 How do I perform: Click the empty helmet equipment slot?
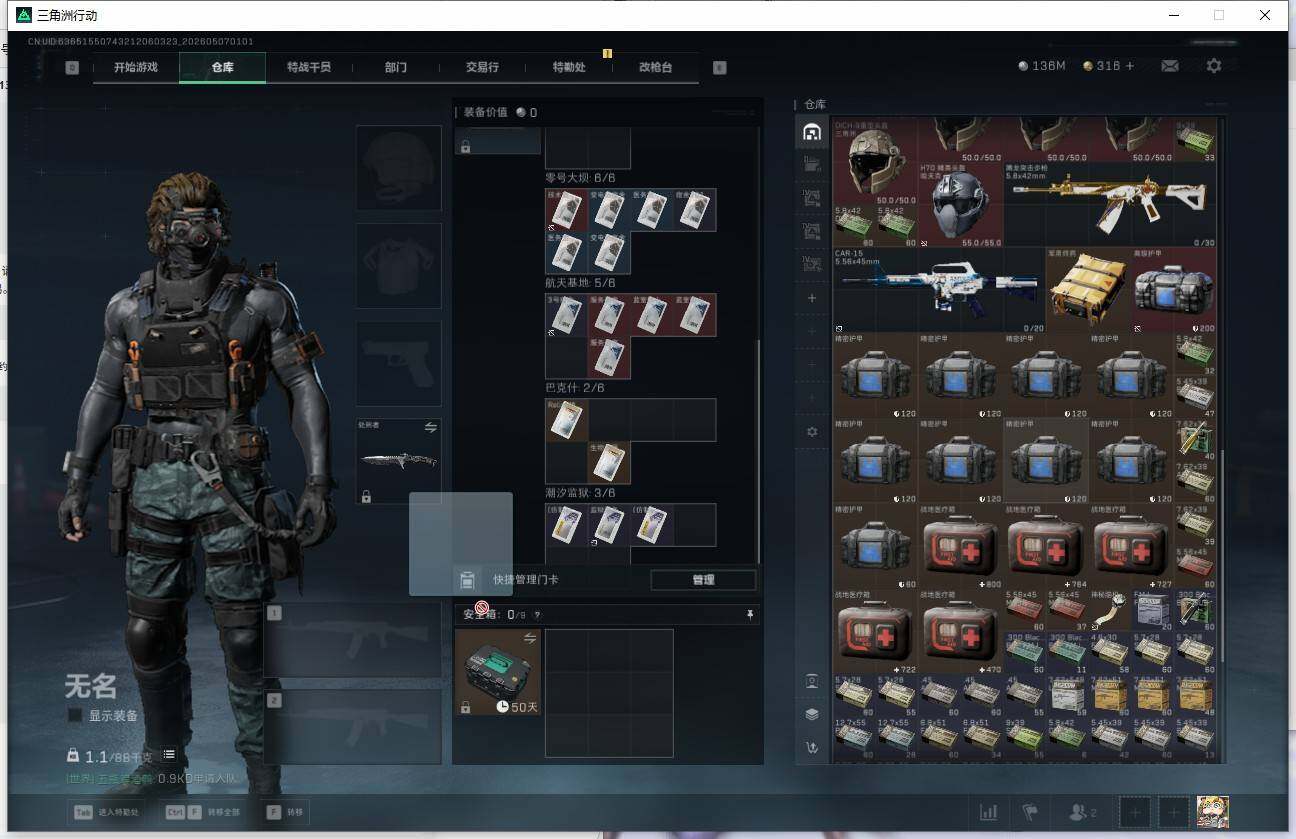pyautogui.click(x=399, y=168)
